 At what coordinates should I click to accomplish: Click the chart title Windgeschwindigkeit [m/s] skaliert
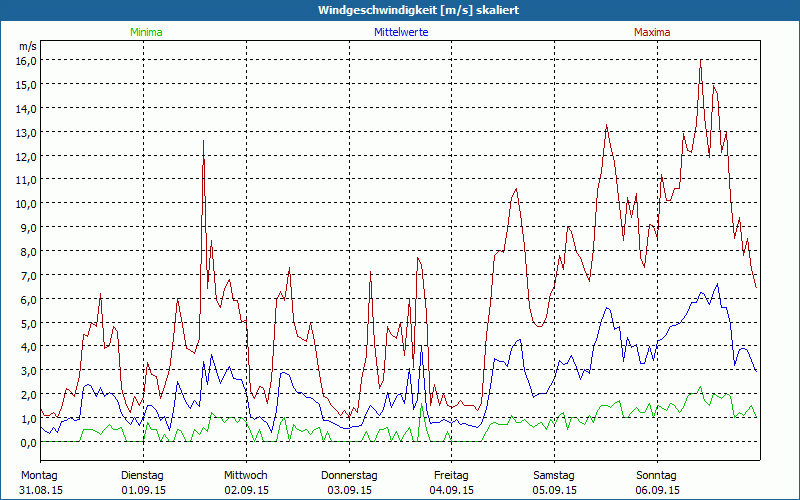[418, 10]
